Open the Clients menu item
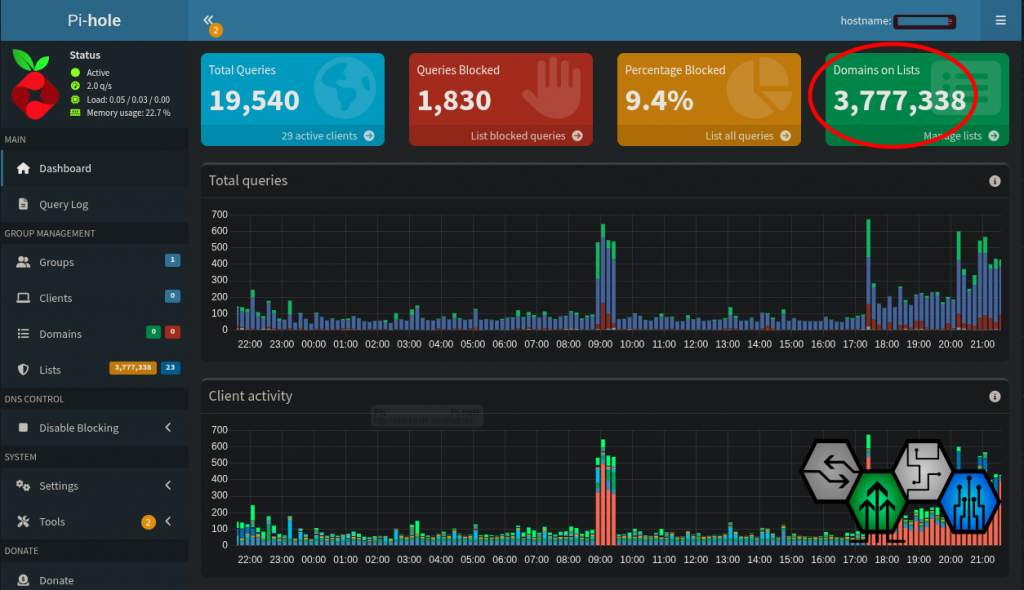Screen dimensions: 1024x590 tap(56, 298)
